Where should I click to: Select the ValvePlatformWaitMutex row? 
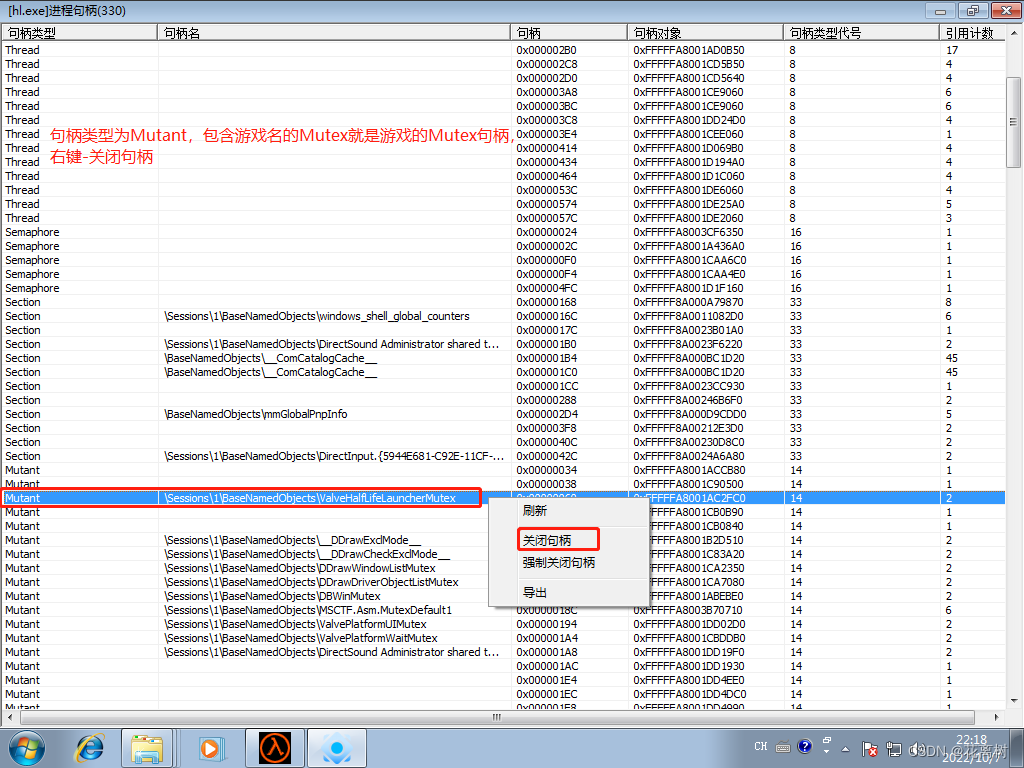coord(503,638)
